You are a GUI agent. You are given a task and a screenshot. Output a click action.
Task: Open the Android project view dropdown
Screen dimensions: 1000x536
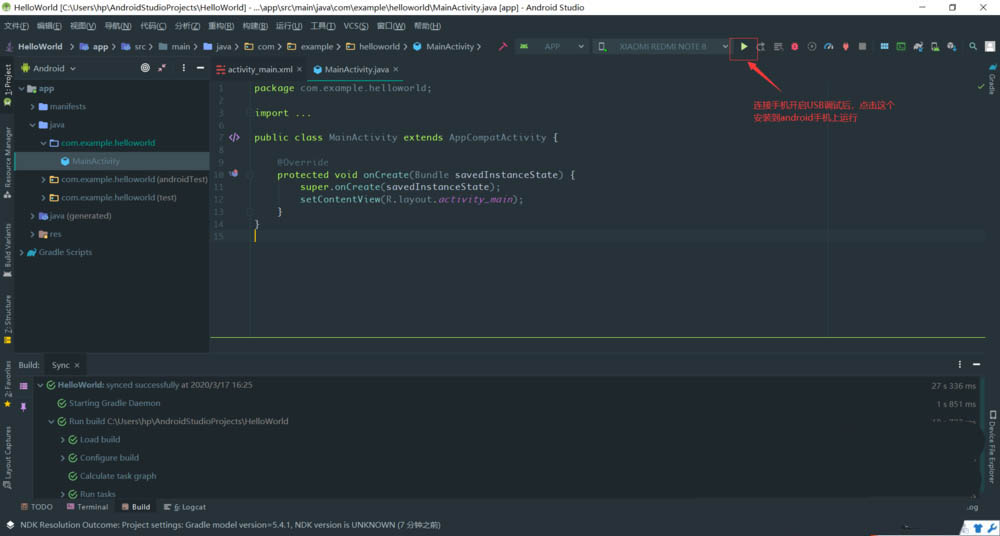[x=48, y=68]
